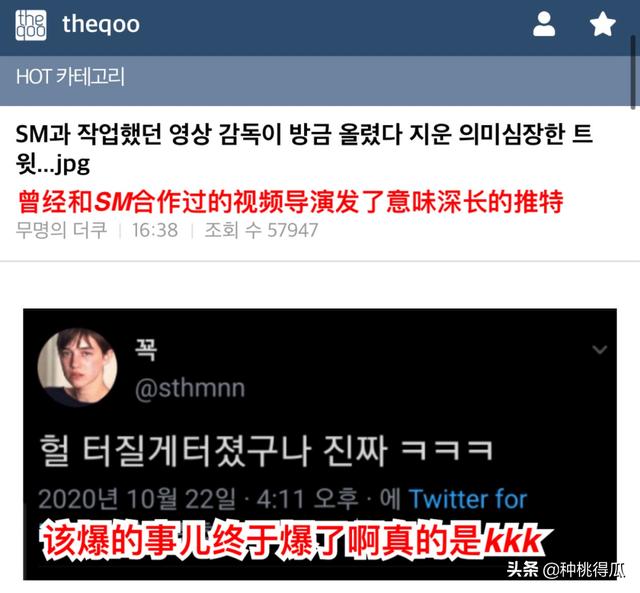Open the user profile icon
The image size is (640, 593).
[x=544, y=24]
